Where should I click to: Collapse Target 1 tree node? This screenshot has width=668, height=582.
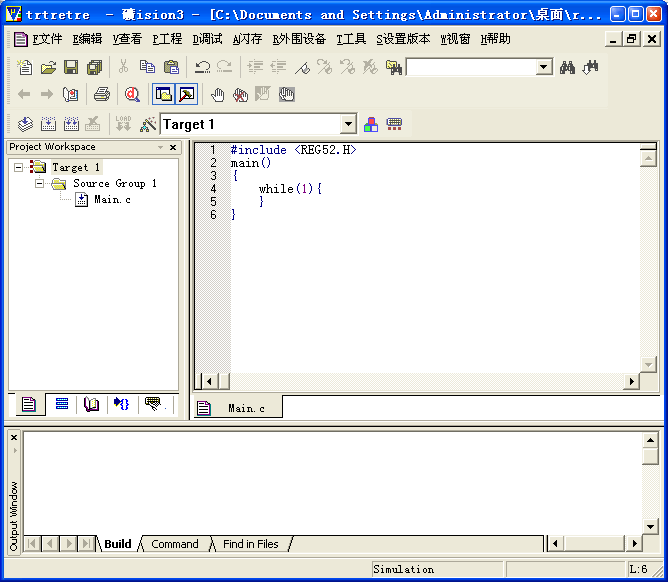pos(18,167)
